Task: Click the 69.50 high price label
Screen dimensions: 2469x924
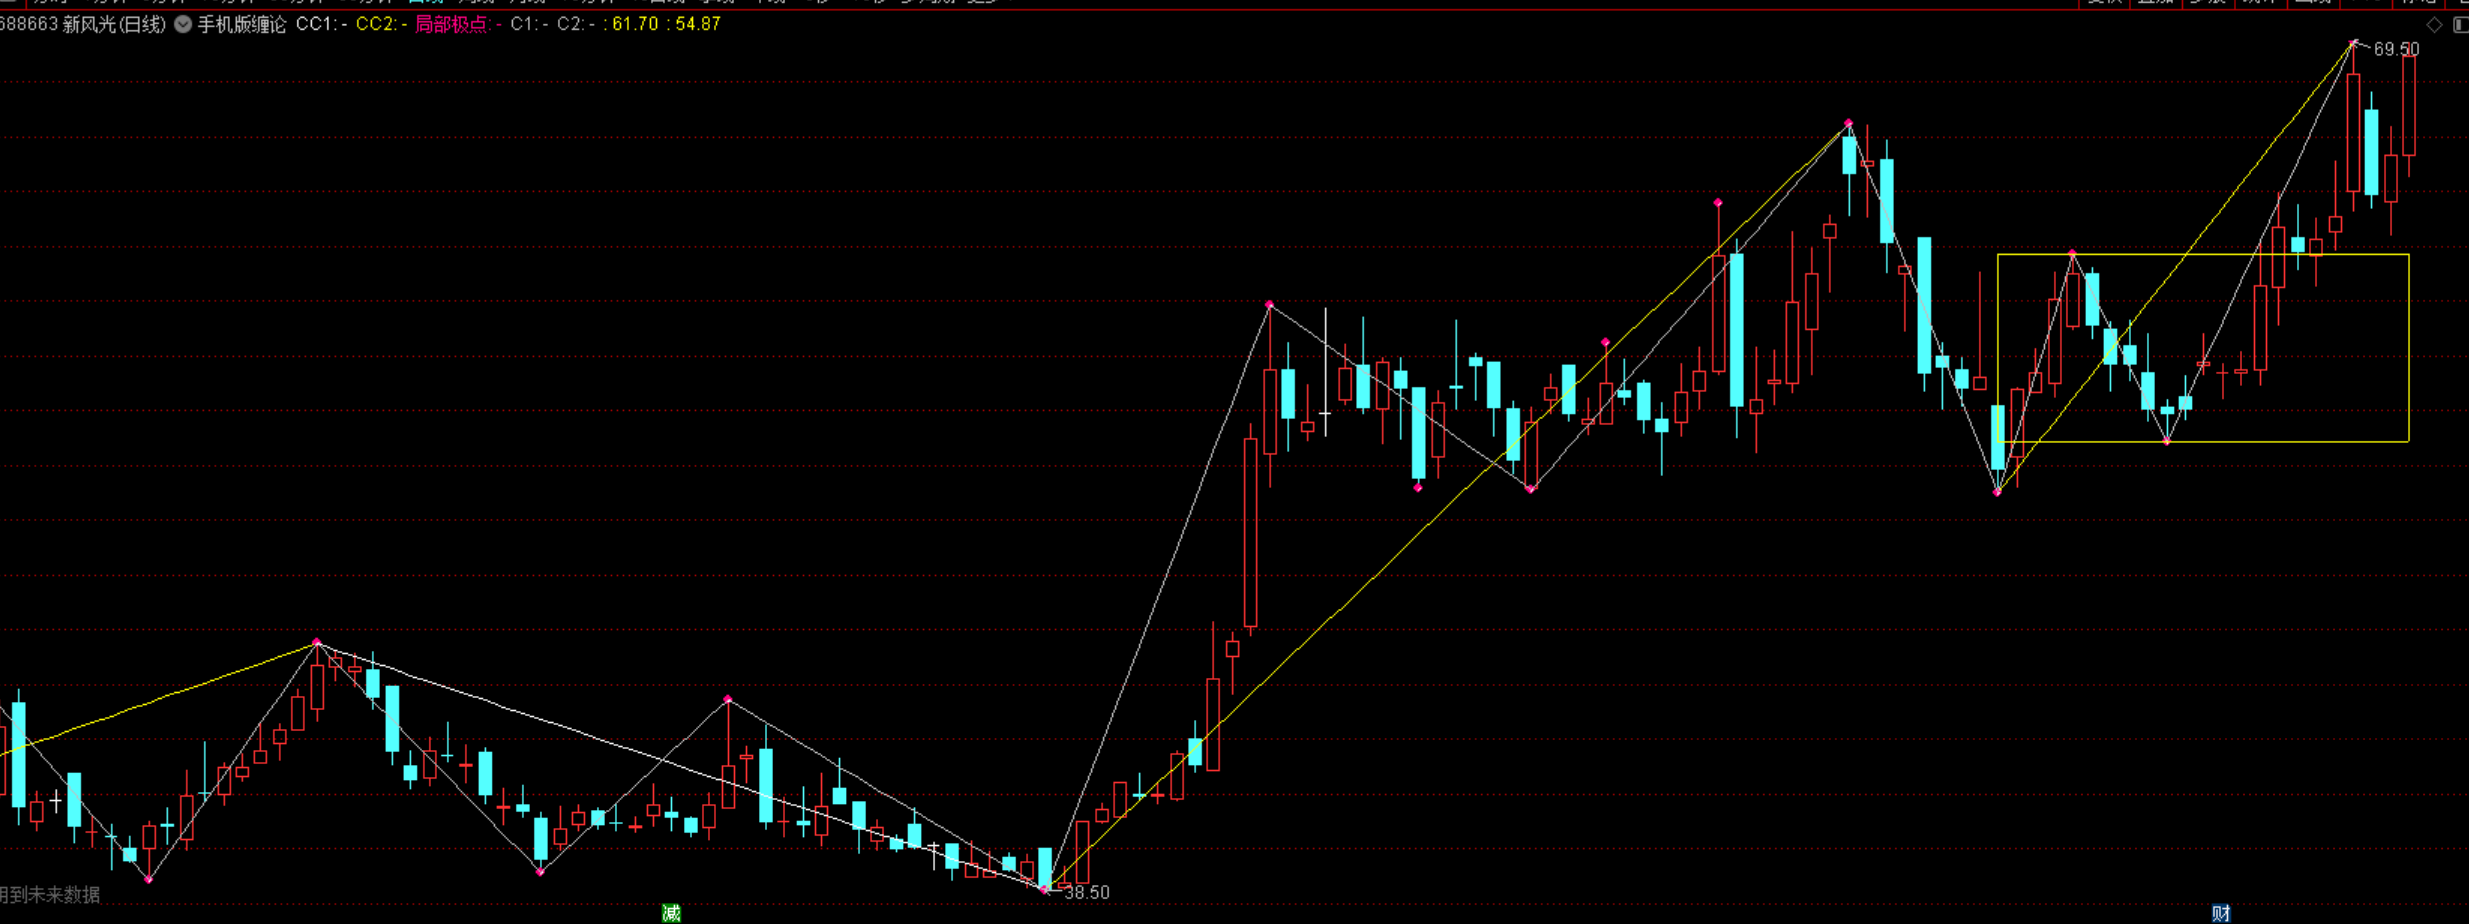Action: [2396, 49]
